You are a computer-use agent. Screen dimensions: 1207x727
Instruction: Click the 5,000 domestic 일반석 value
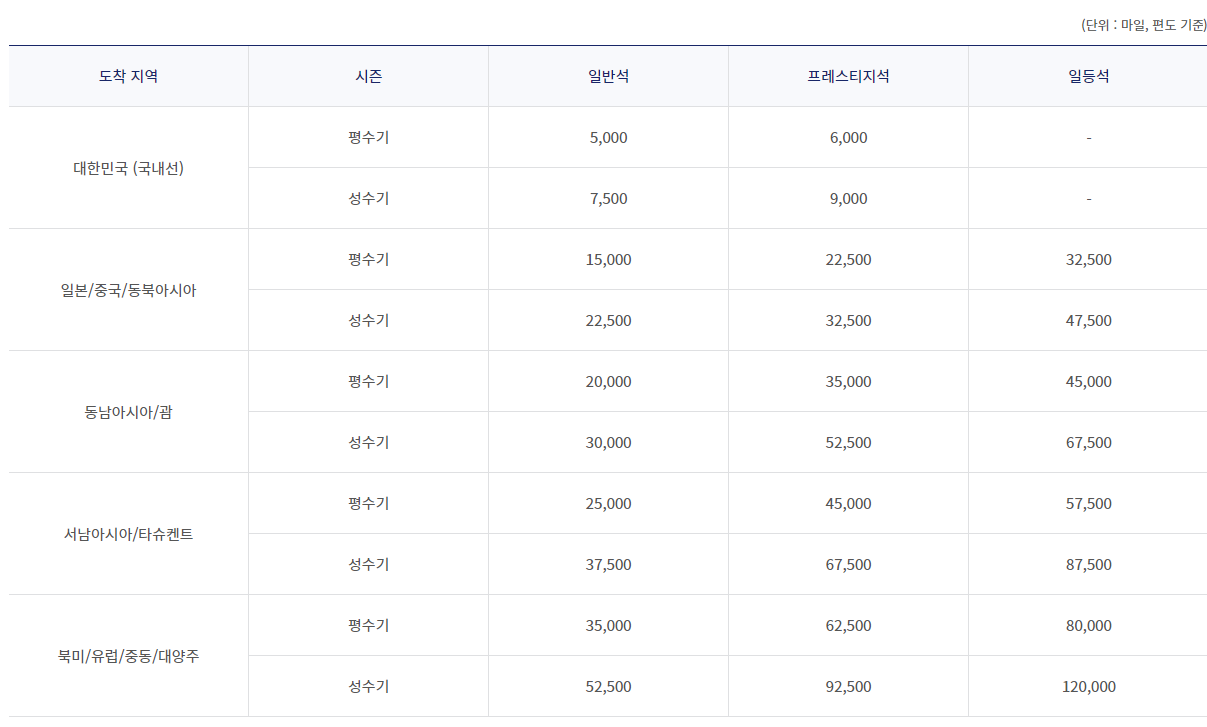point(608,138)
